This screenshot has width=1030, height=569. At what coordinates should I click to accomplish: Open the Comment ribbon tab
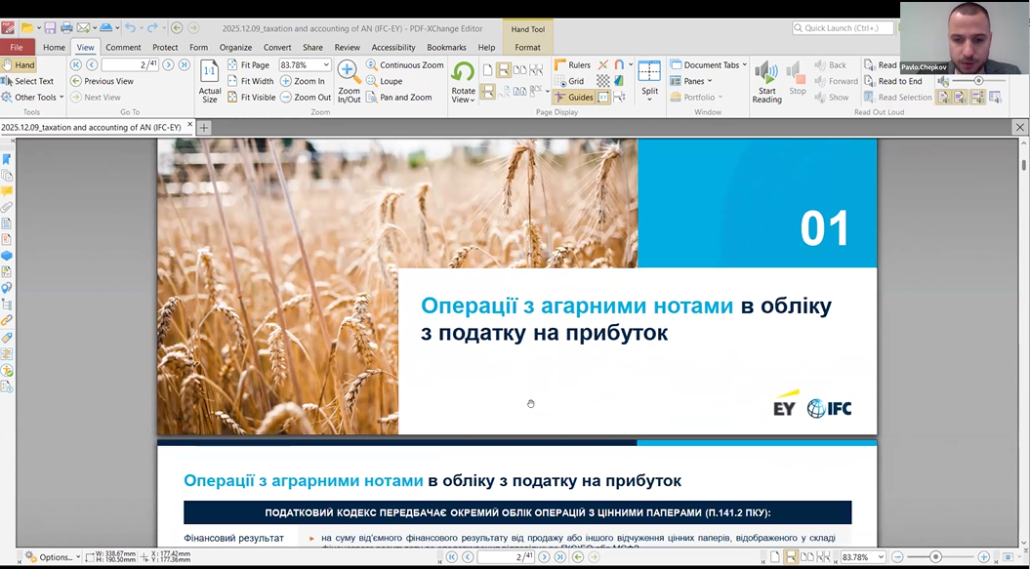coord(123,47)
